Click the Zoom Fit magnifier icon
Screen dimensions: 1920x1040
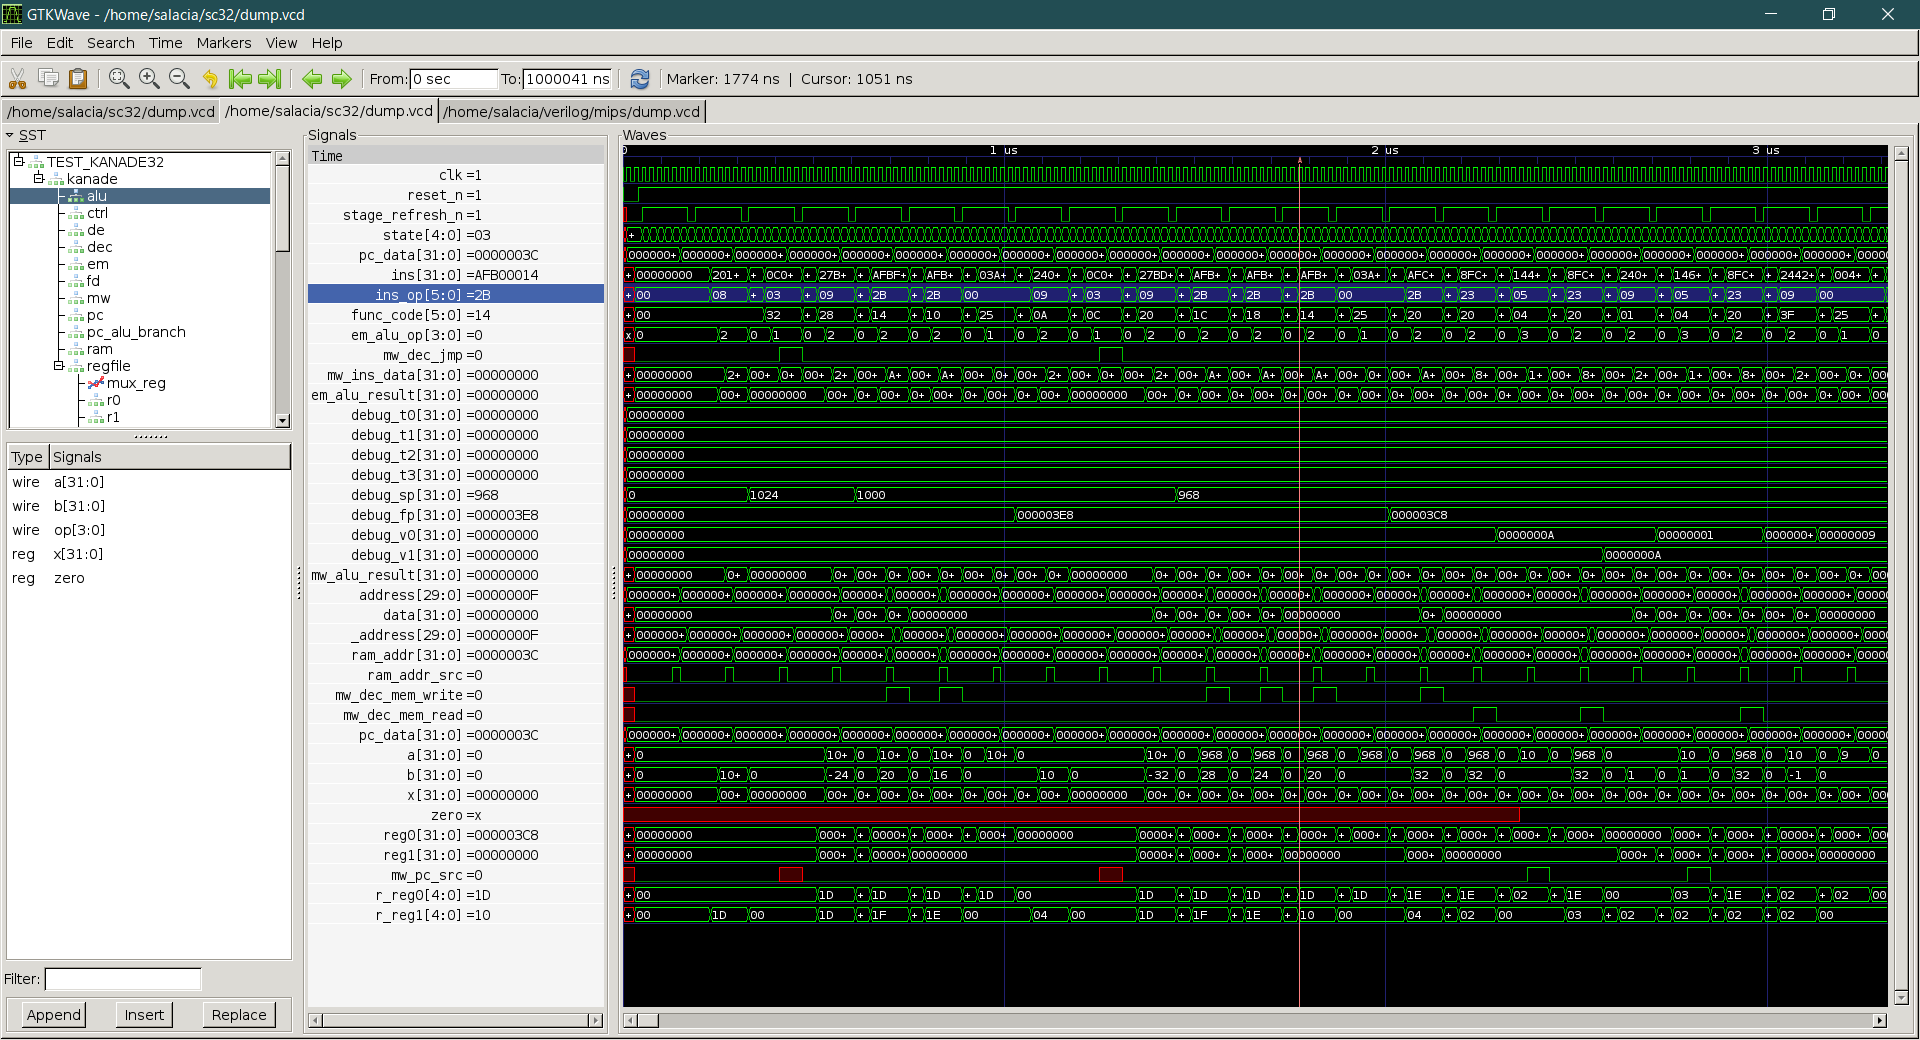click(x=119, y=79)
